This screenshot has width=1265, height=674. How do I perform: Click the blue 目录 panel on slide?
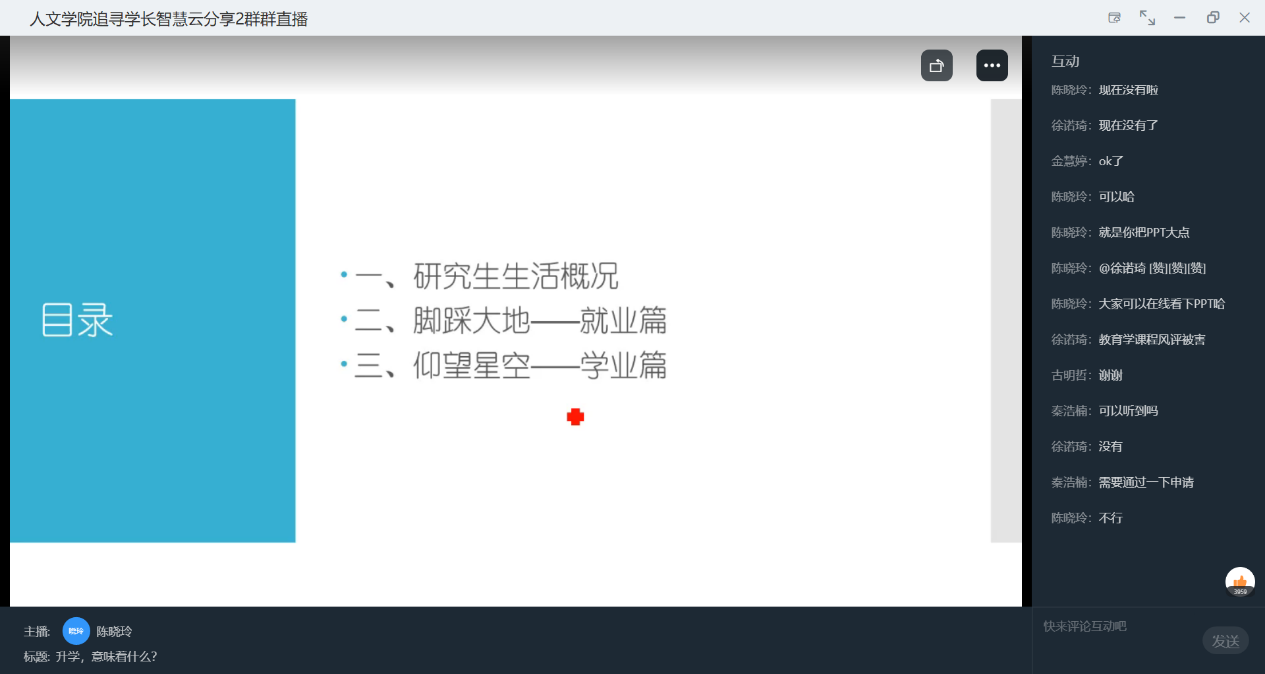[152, 321]
